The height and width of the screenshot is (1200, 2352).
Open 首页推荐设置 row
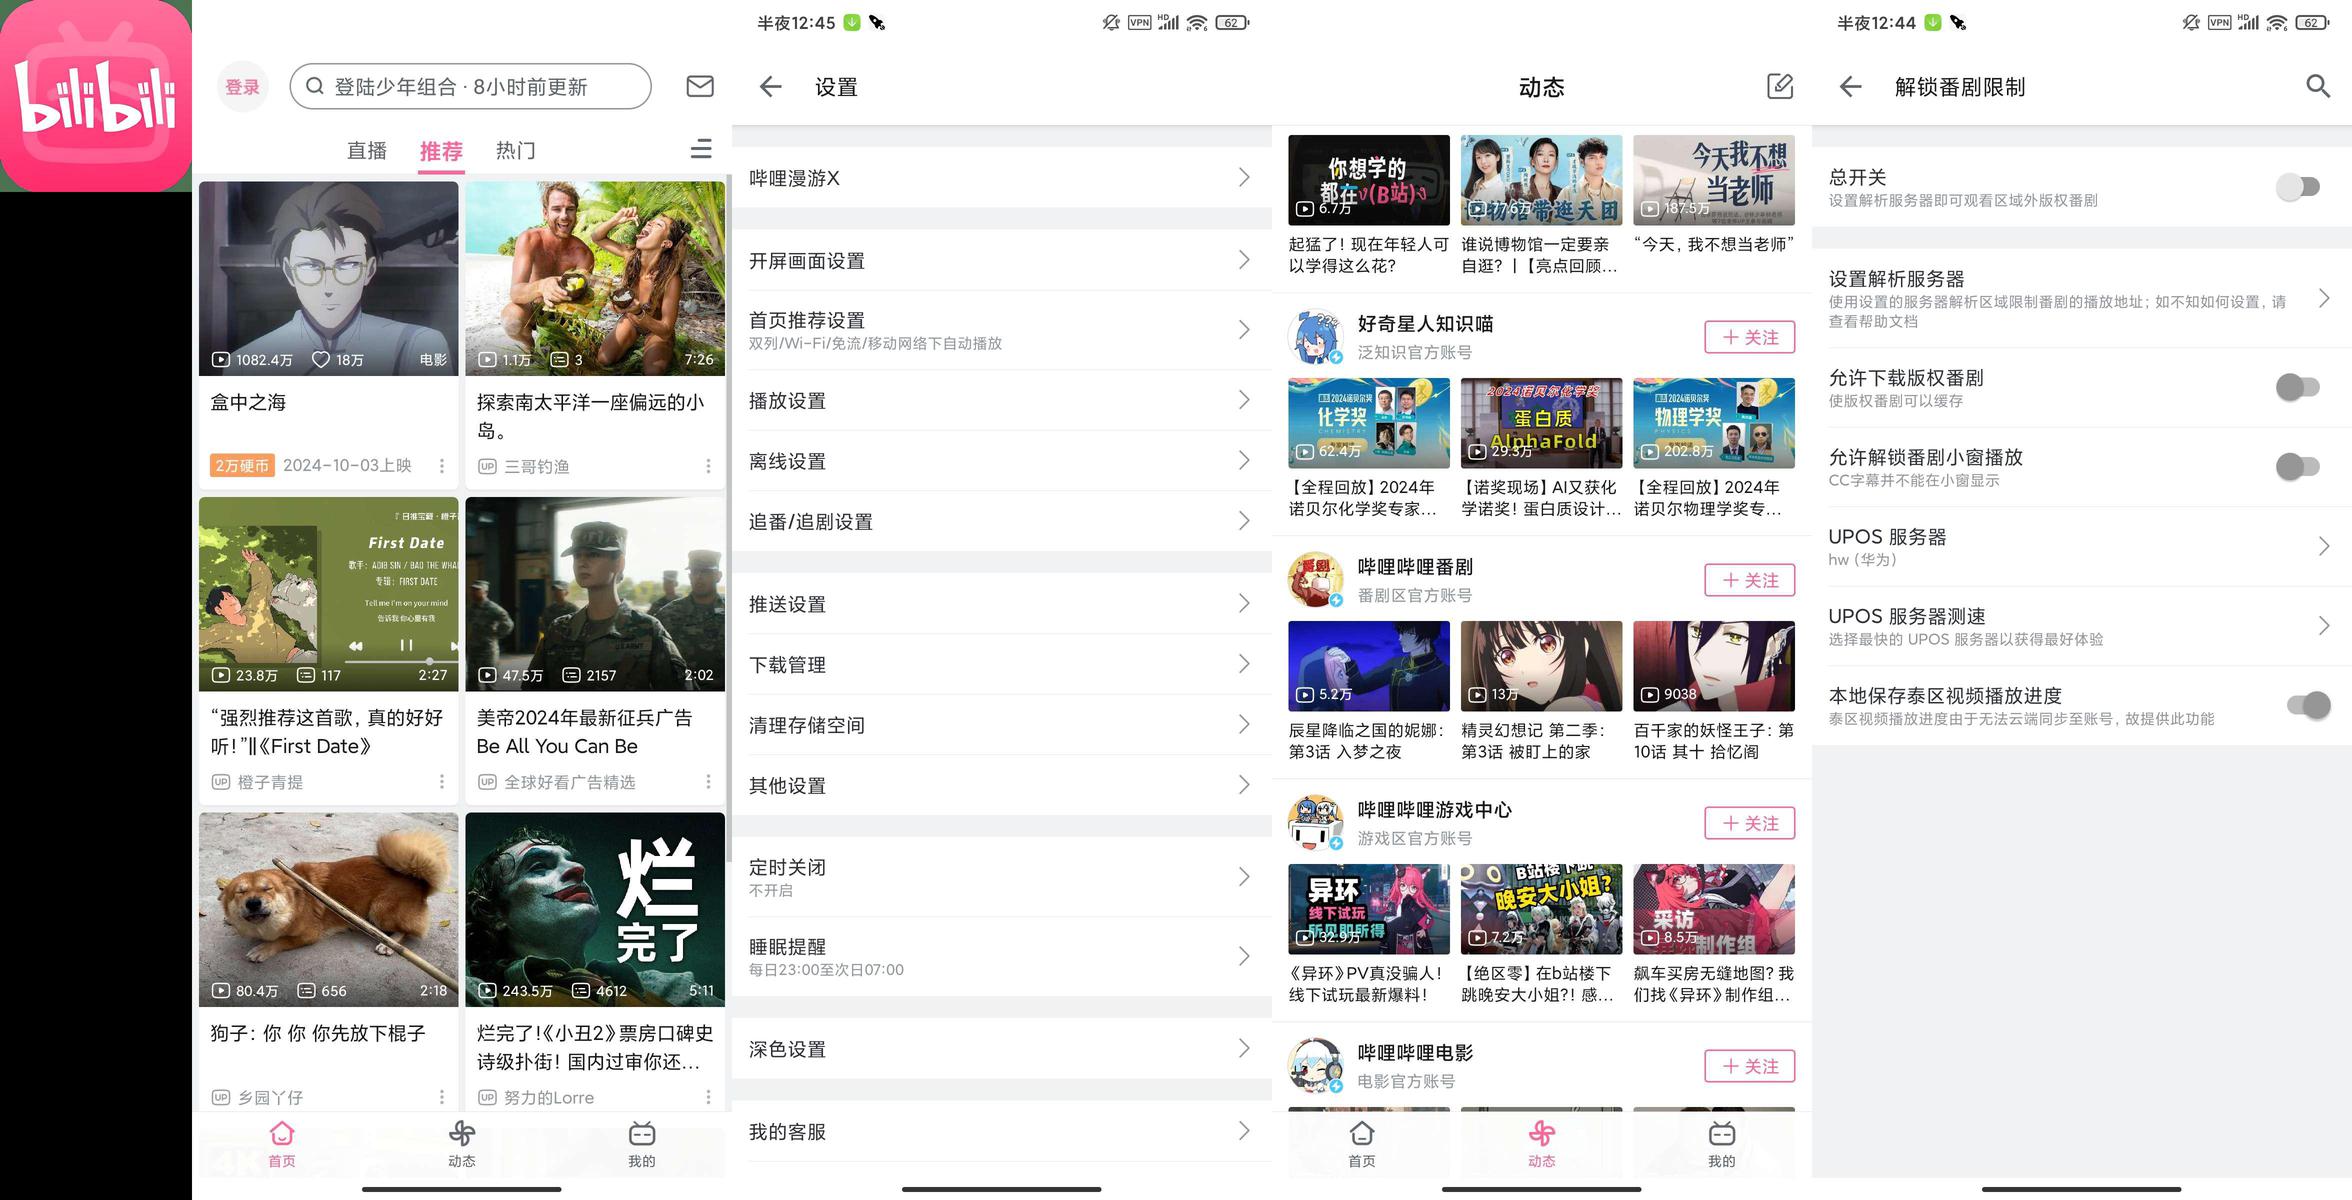(x=1002, y=330)
